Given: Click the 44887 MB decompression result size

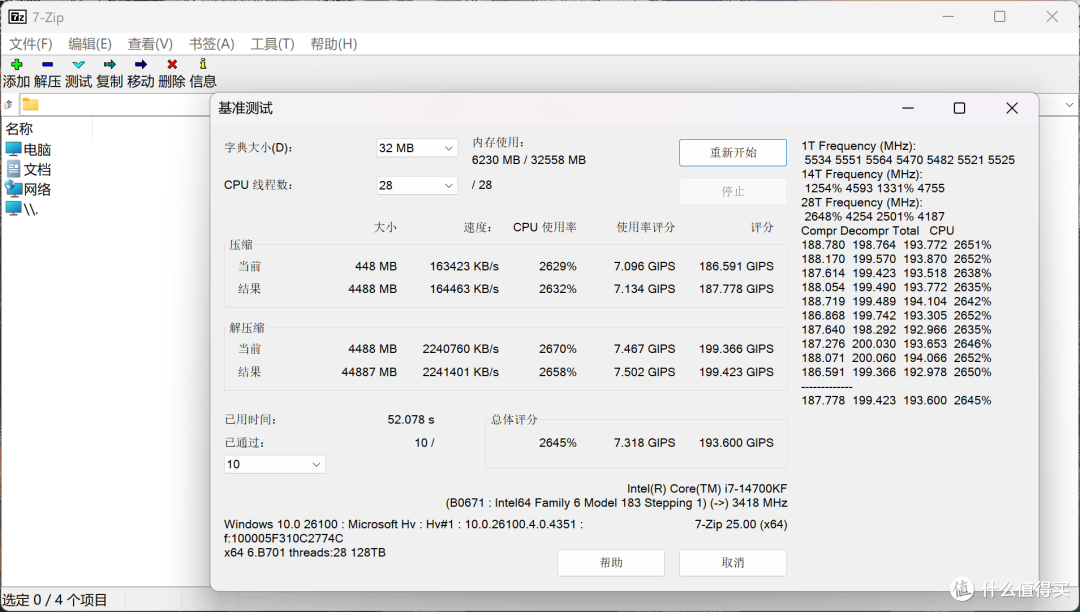Looking at the screenshot, I should [x=369, y=372].
